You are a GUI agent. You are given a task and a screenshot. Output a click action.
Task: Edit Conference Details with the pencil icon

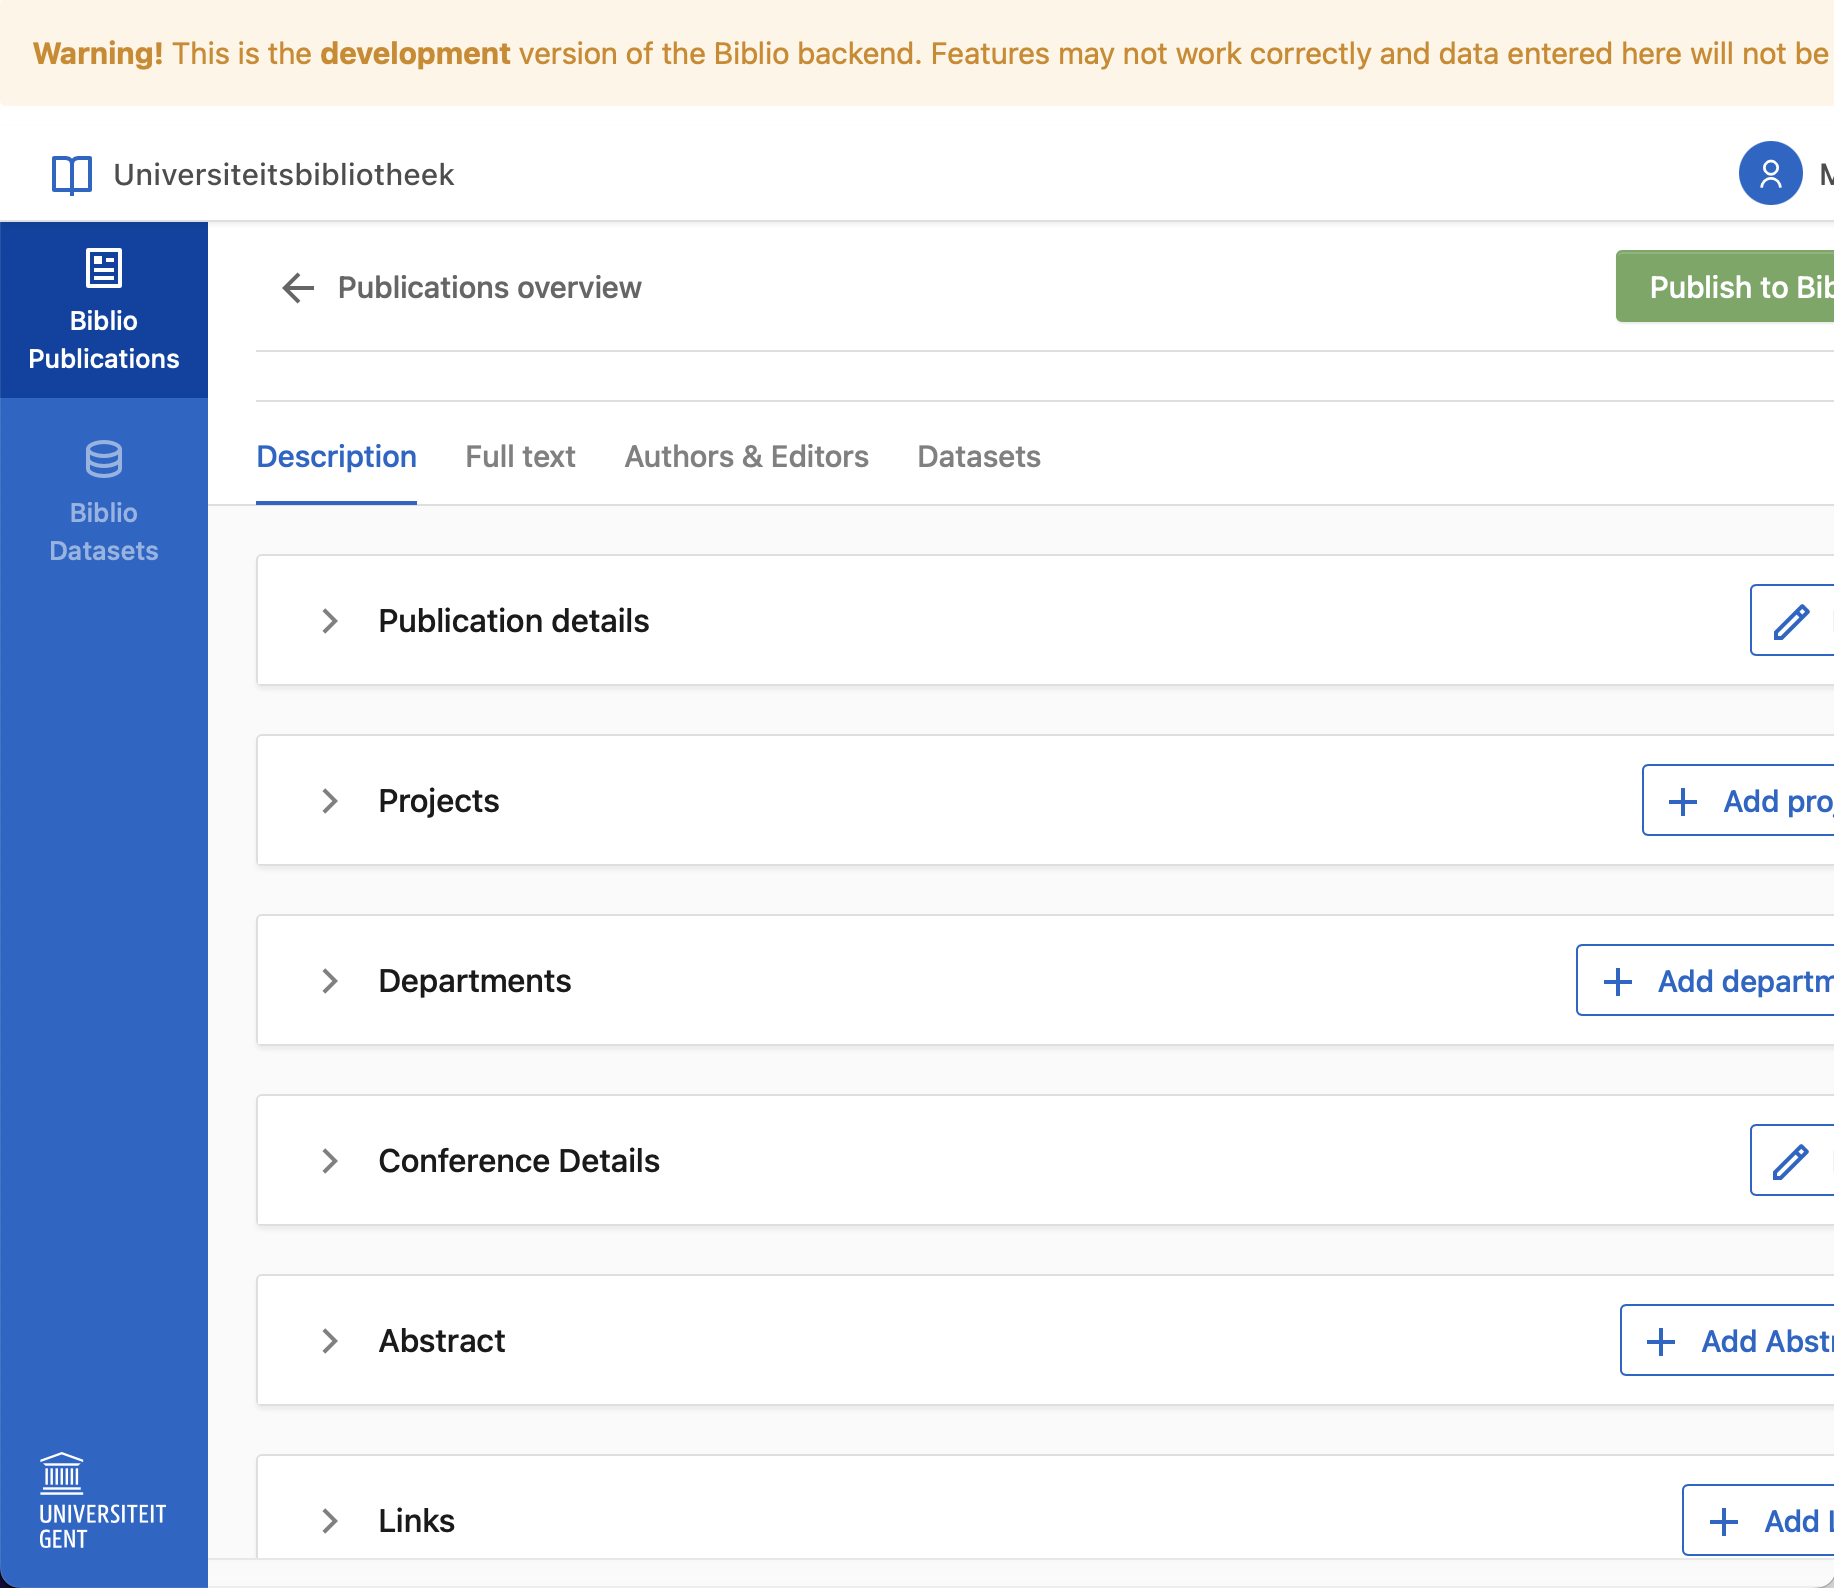pyautogui.click(x=1793, y=1160)
